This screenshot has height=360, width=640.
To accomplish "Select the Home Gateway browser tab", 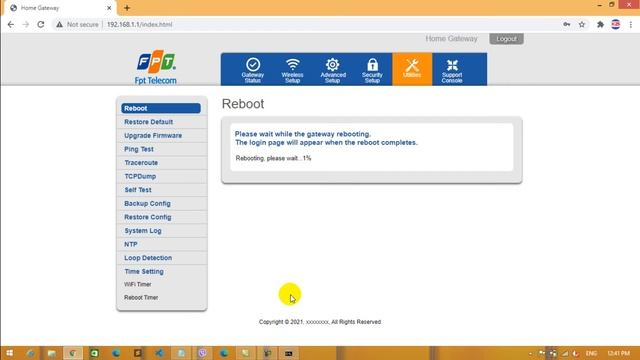I will pos(59,8).
